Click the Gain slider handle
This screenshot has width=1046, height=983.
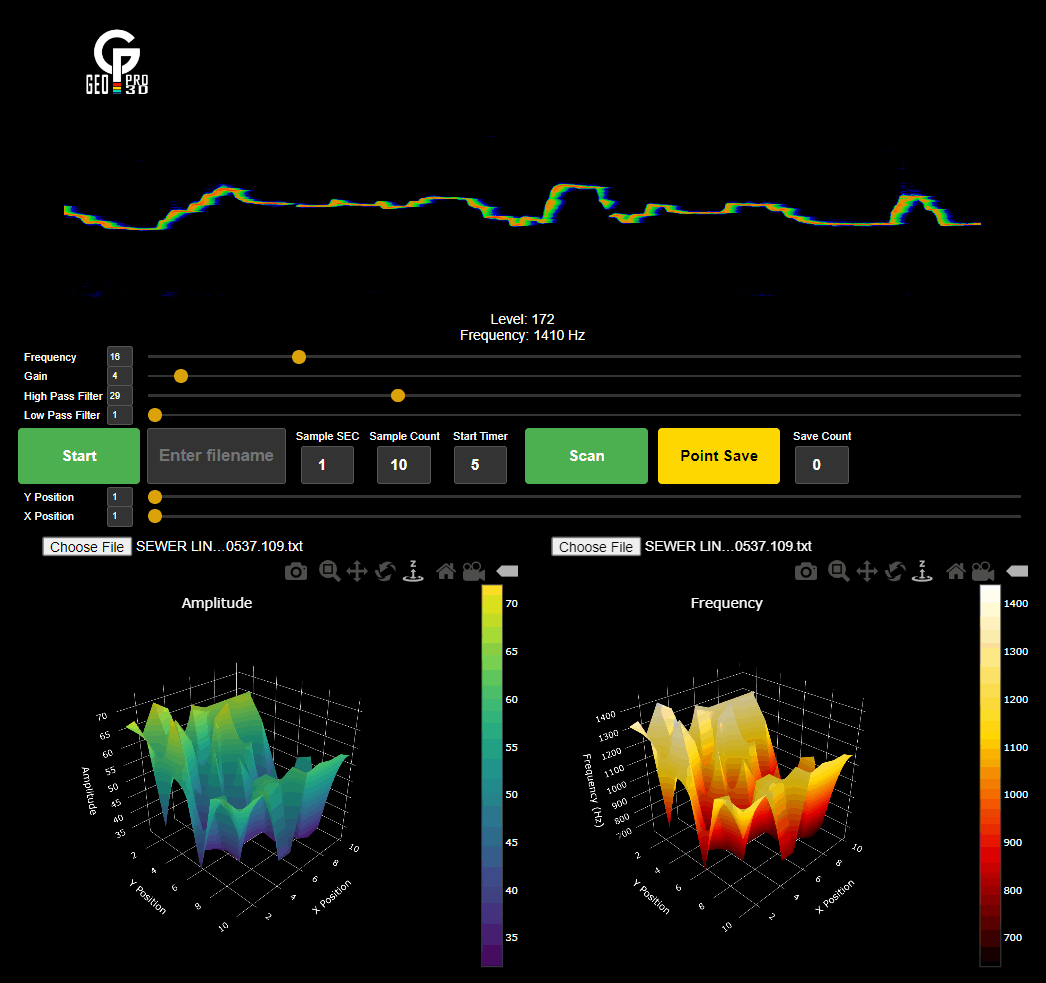[181, 376]
